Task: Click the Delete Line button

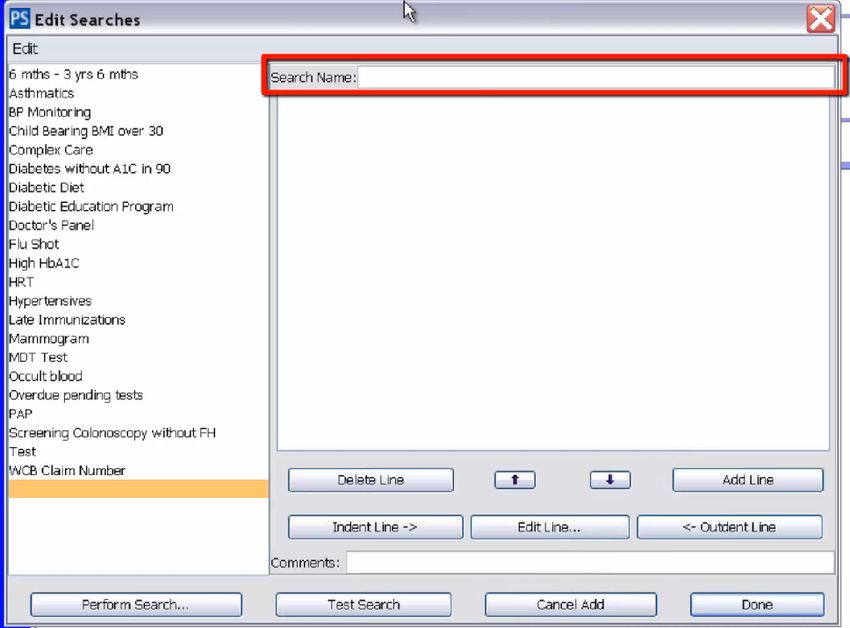Action: [x=371, y=480]
